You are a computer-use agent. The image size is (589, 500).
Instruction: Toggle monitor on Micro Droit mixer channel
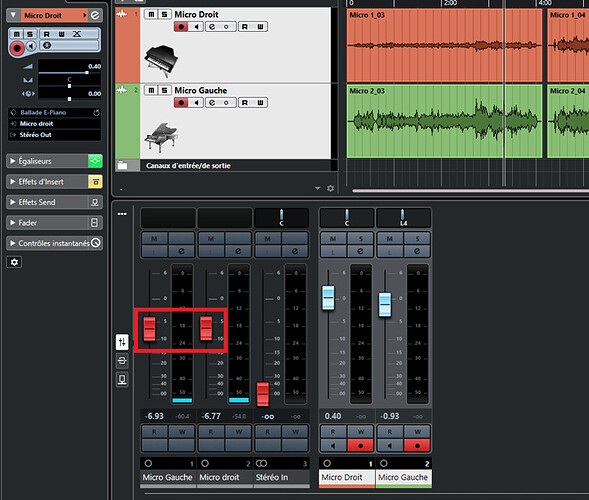pos(333,446)
